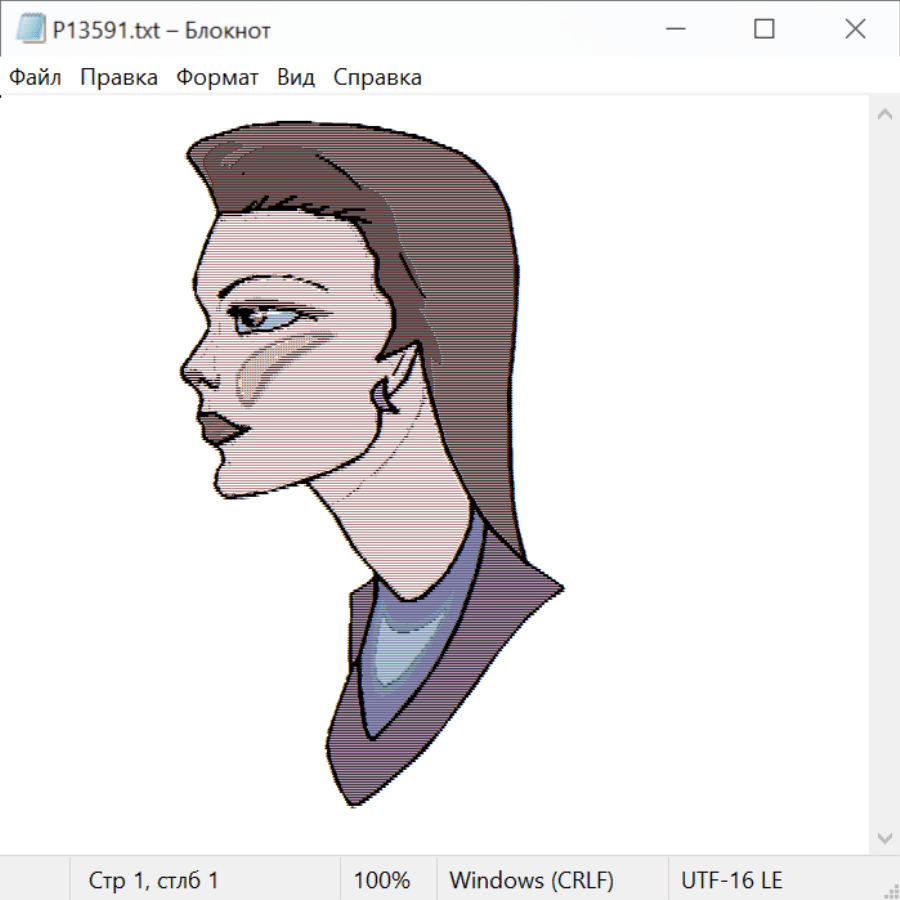Click the Стр 1, стлб 1 status field
This screenshot has width=900, height=900.
pyautogui.click(x=153, y=880)
